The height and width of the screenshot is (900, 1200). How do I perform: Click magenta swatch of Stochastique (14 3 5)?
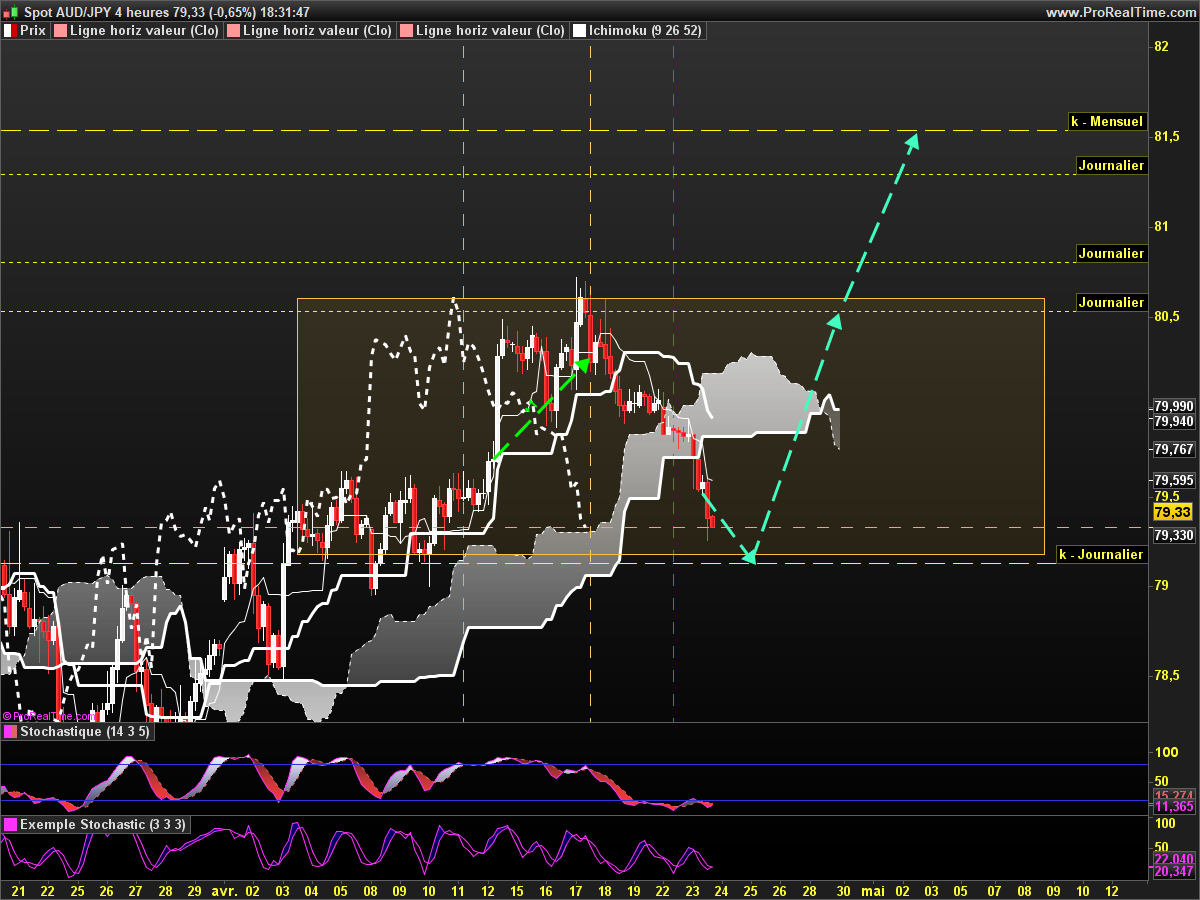coord(10,732)
